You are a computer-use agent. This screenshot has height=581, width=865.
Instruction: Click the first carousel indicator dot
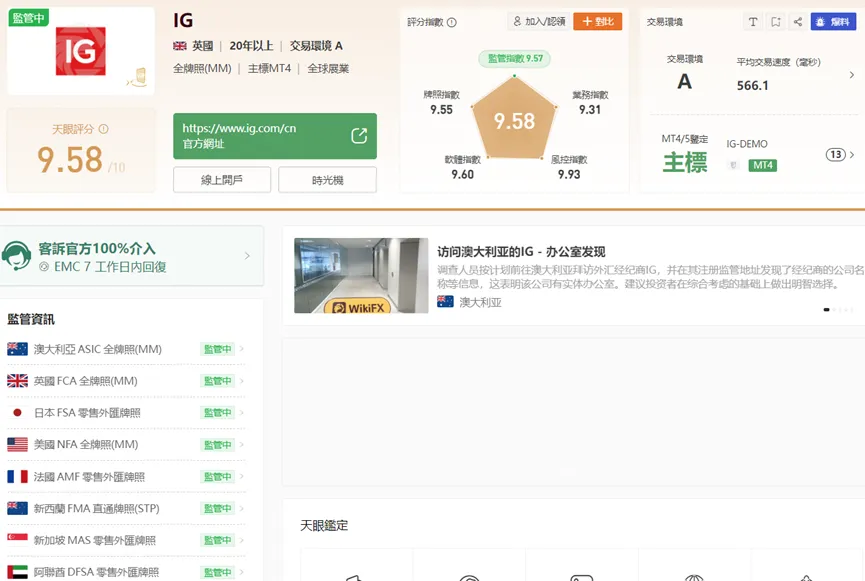[x=826, y=310]
